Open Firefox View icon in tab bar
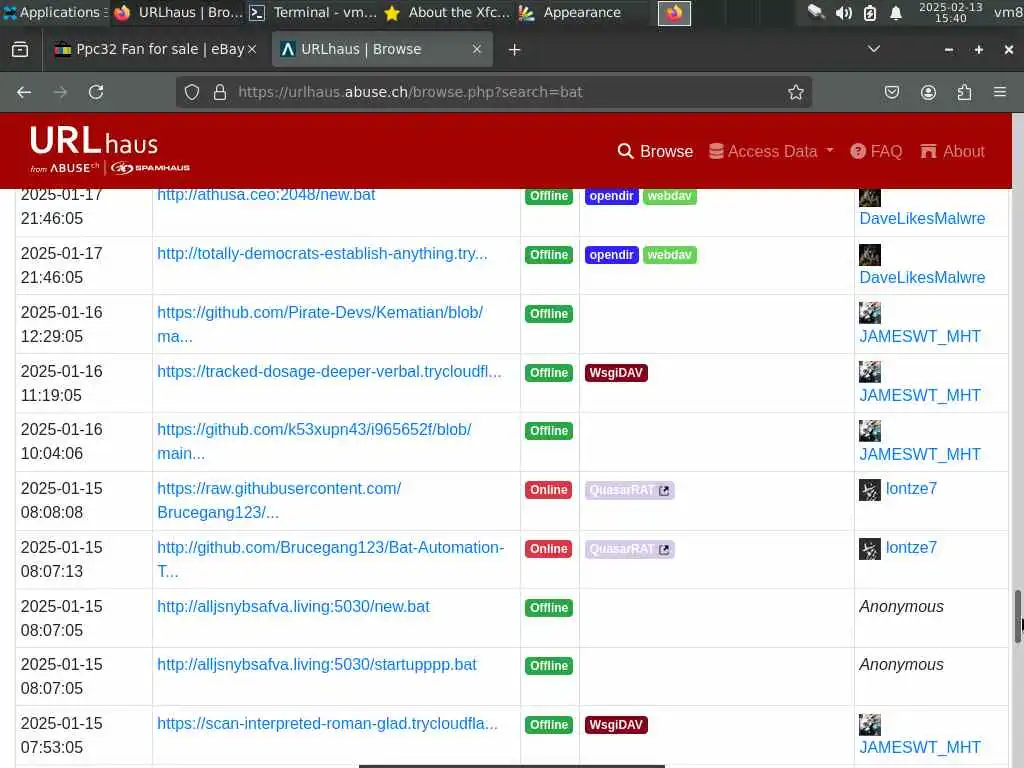 pos(20,49)
